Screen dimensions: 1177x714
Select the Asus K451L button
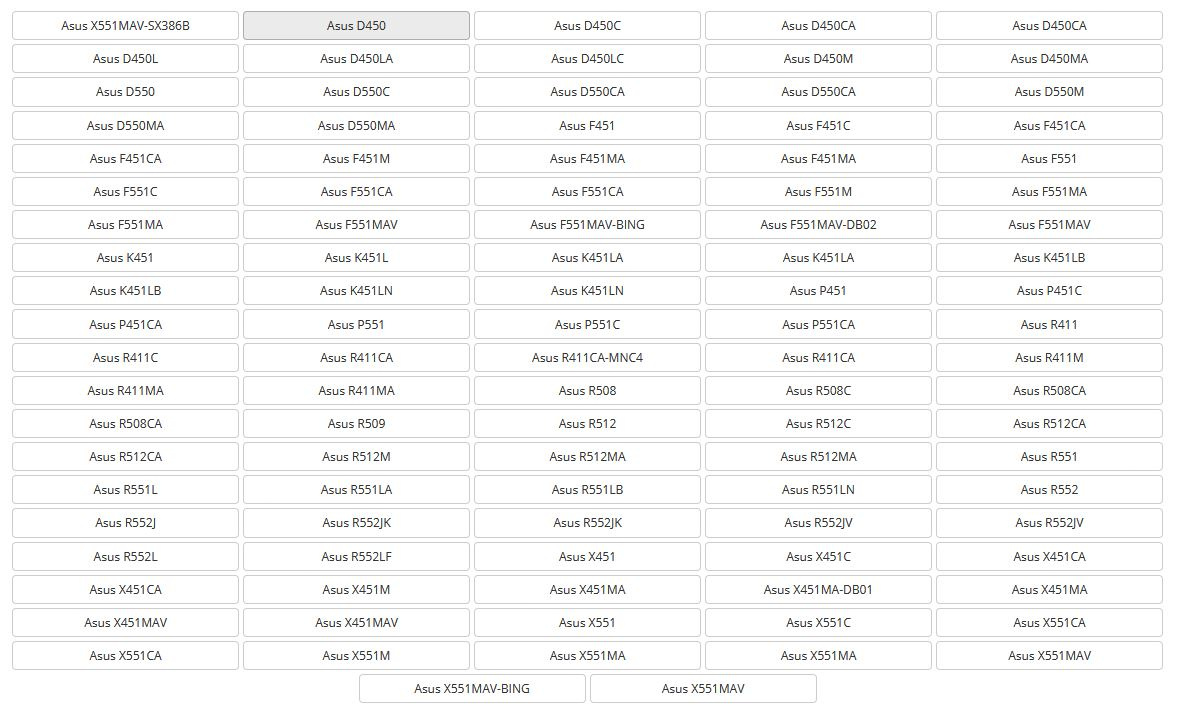click(x=356, y=258)
